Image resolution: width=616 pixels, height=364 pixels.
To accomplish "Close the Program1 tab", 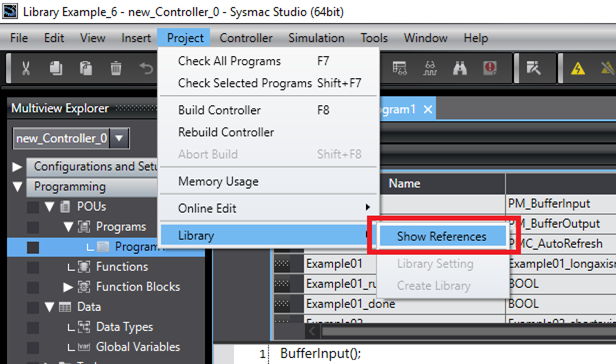I will tap(428, 109).
